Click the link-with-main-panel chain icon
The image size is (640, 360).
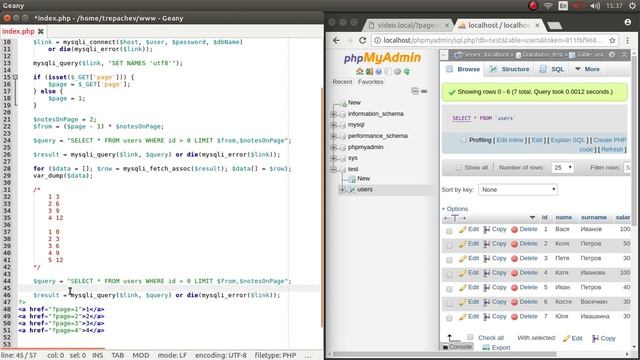tap(424, 91)
